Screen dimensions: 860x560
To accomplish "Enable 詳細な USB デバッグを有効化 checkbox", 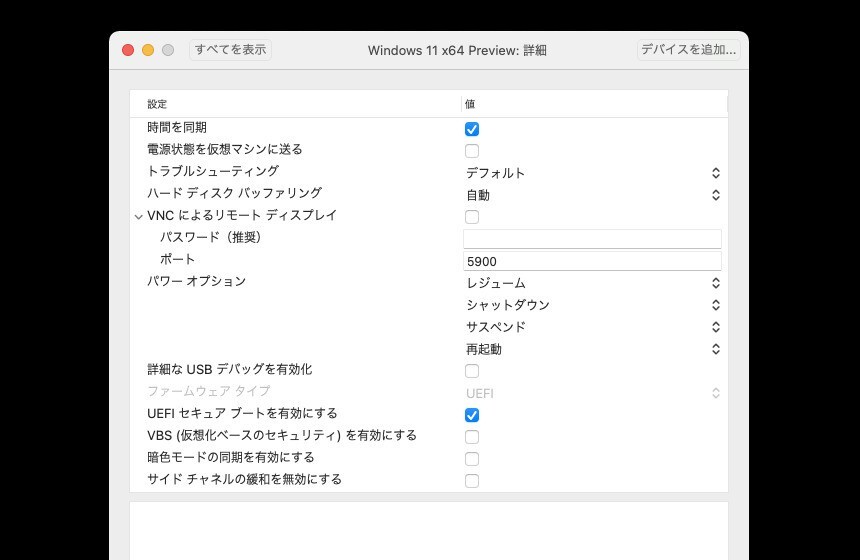I will pos(472,371).
